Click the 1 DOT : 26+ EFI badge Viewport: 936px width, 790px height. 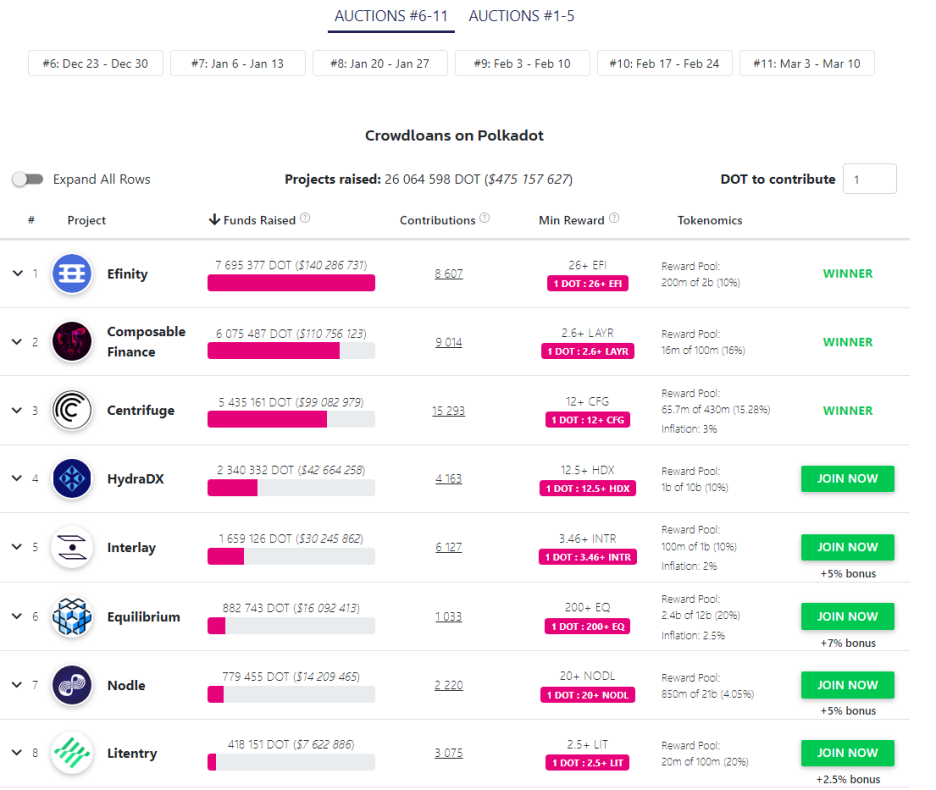pos(587,283)
